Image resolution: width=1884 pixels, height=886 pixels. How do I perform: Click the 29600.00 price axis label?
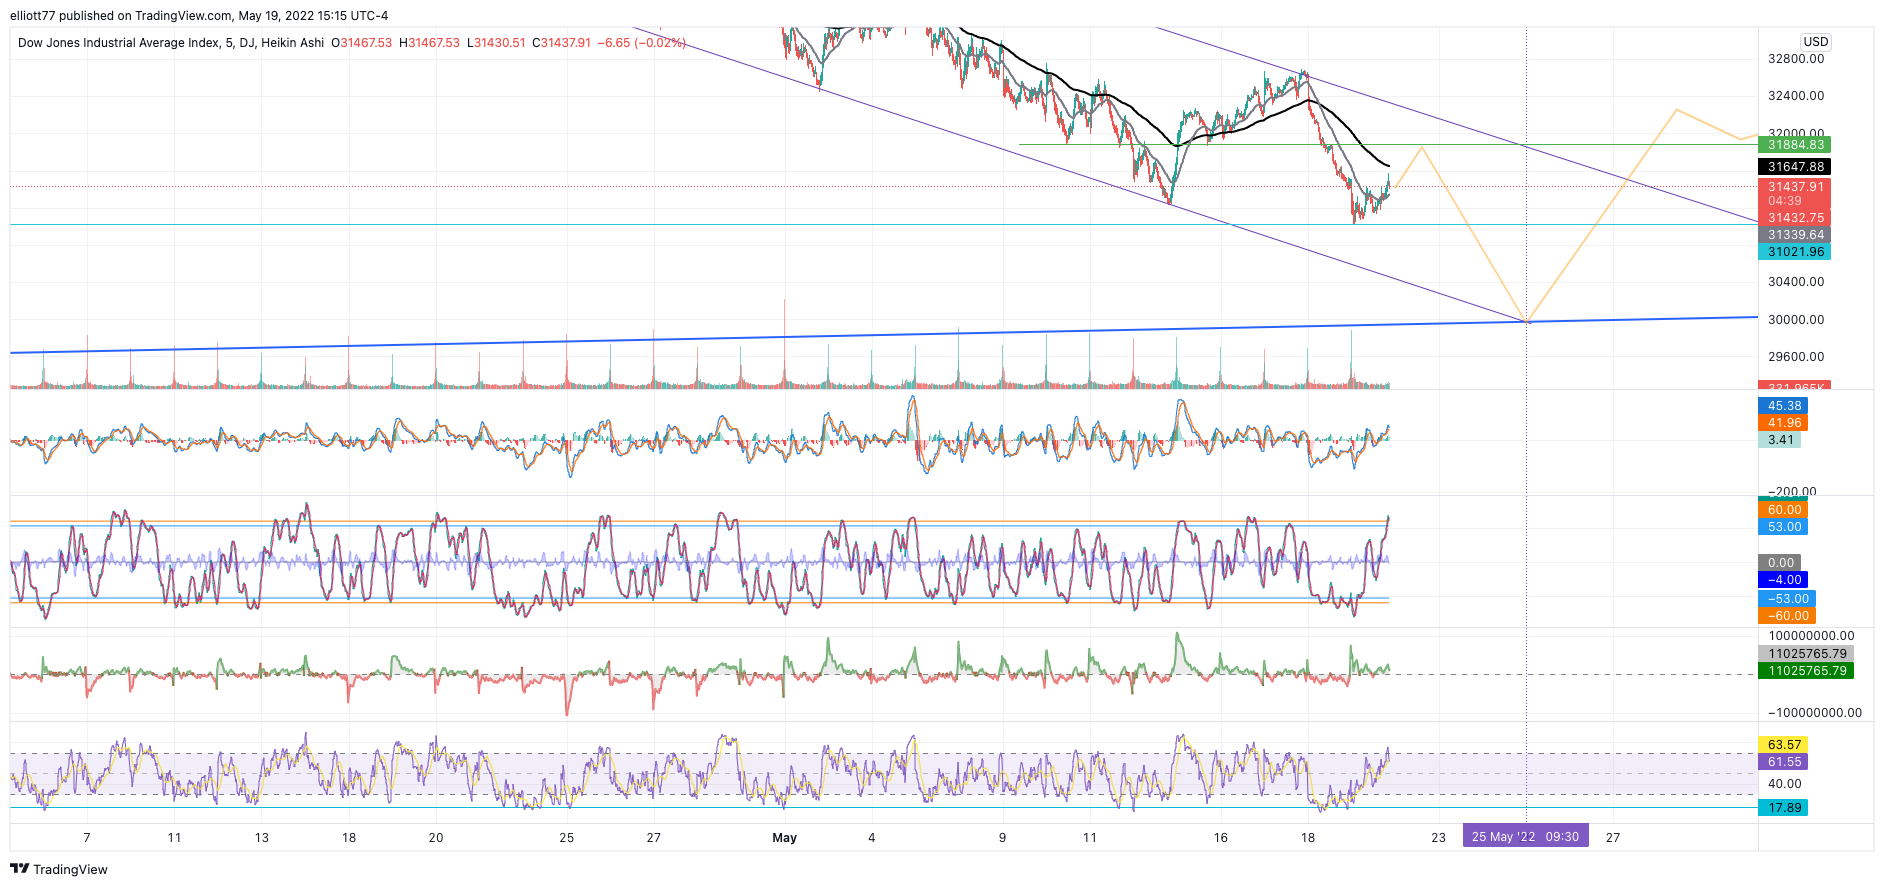pos(1796,357)
